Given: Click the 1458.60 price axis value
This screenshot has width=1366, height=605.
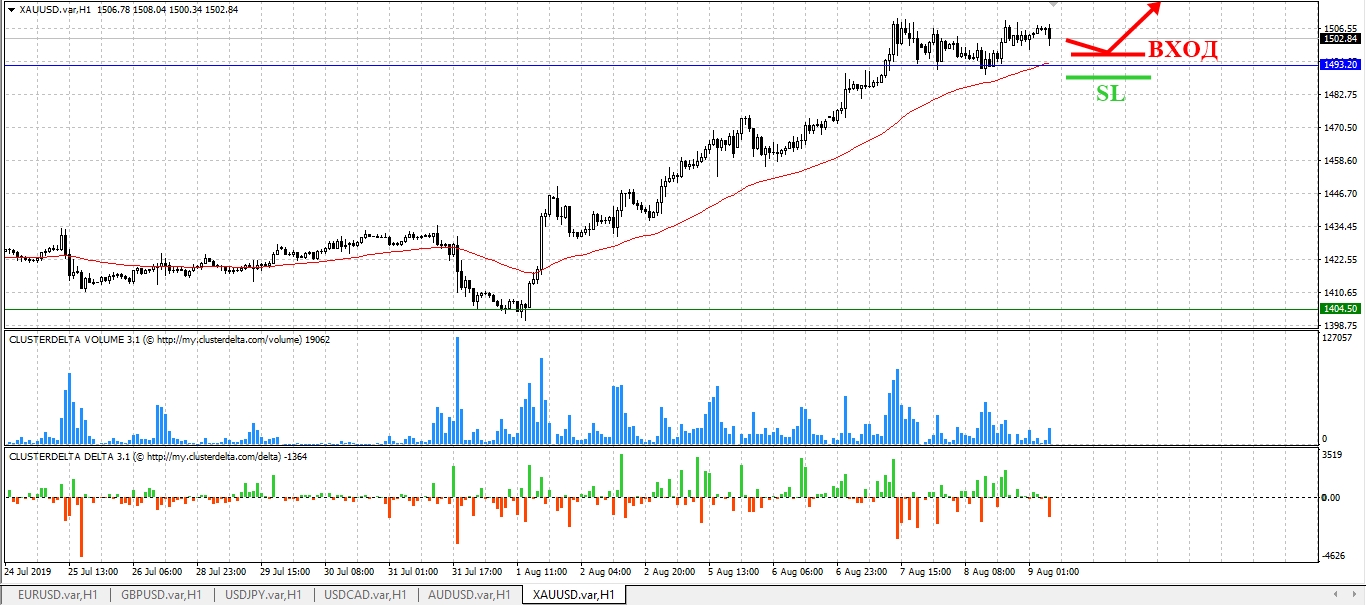Looking at the screenshot, I should [x=1338, y=161].
